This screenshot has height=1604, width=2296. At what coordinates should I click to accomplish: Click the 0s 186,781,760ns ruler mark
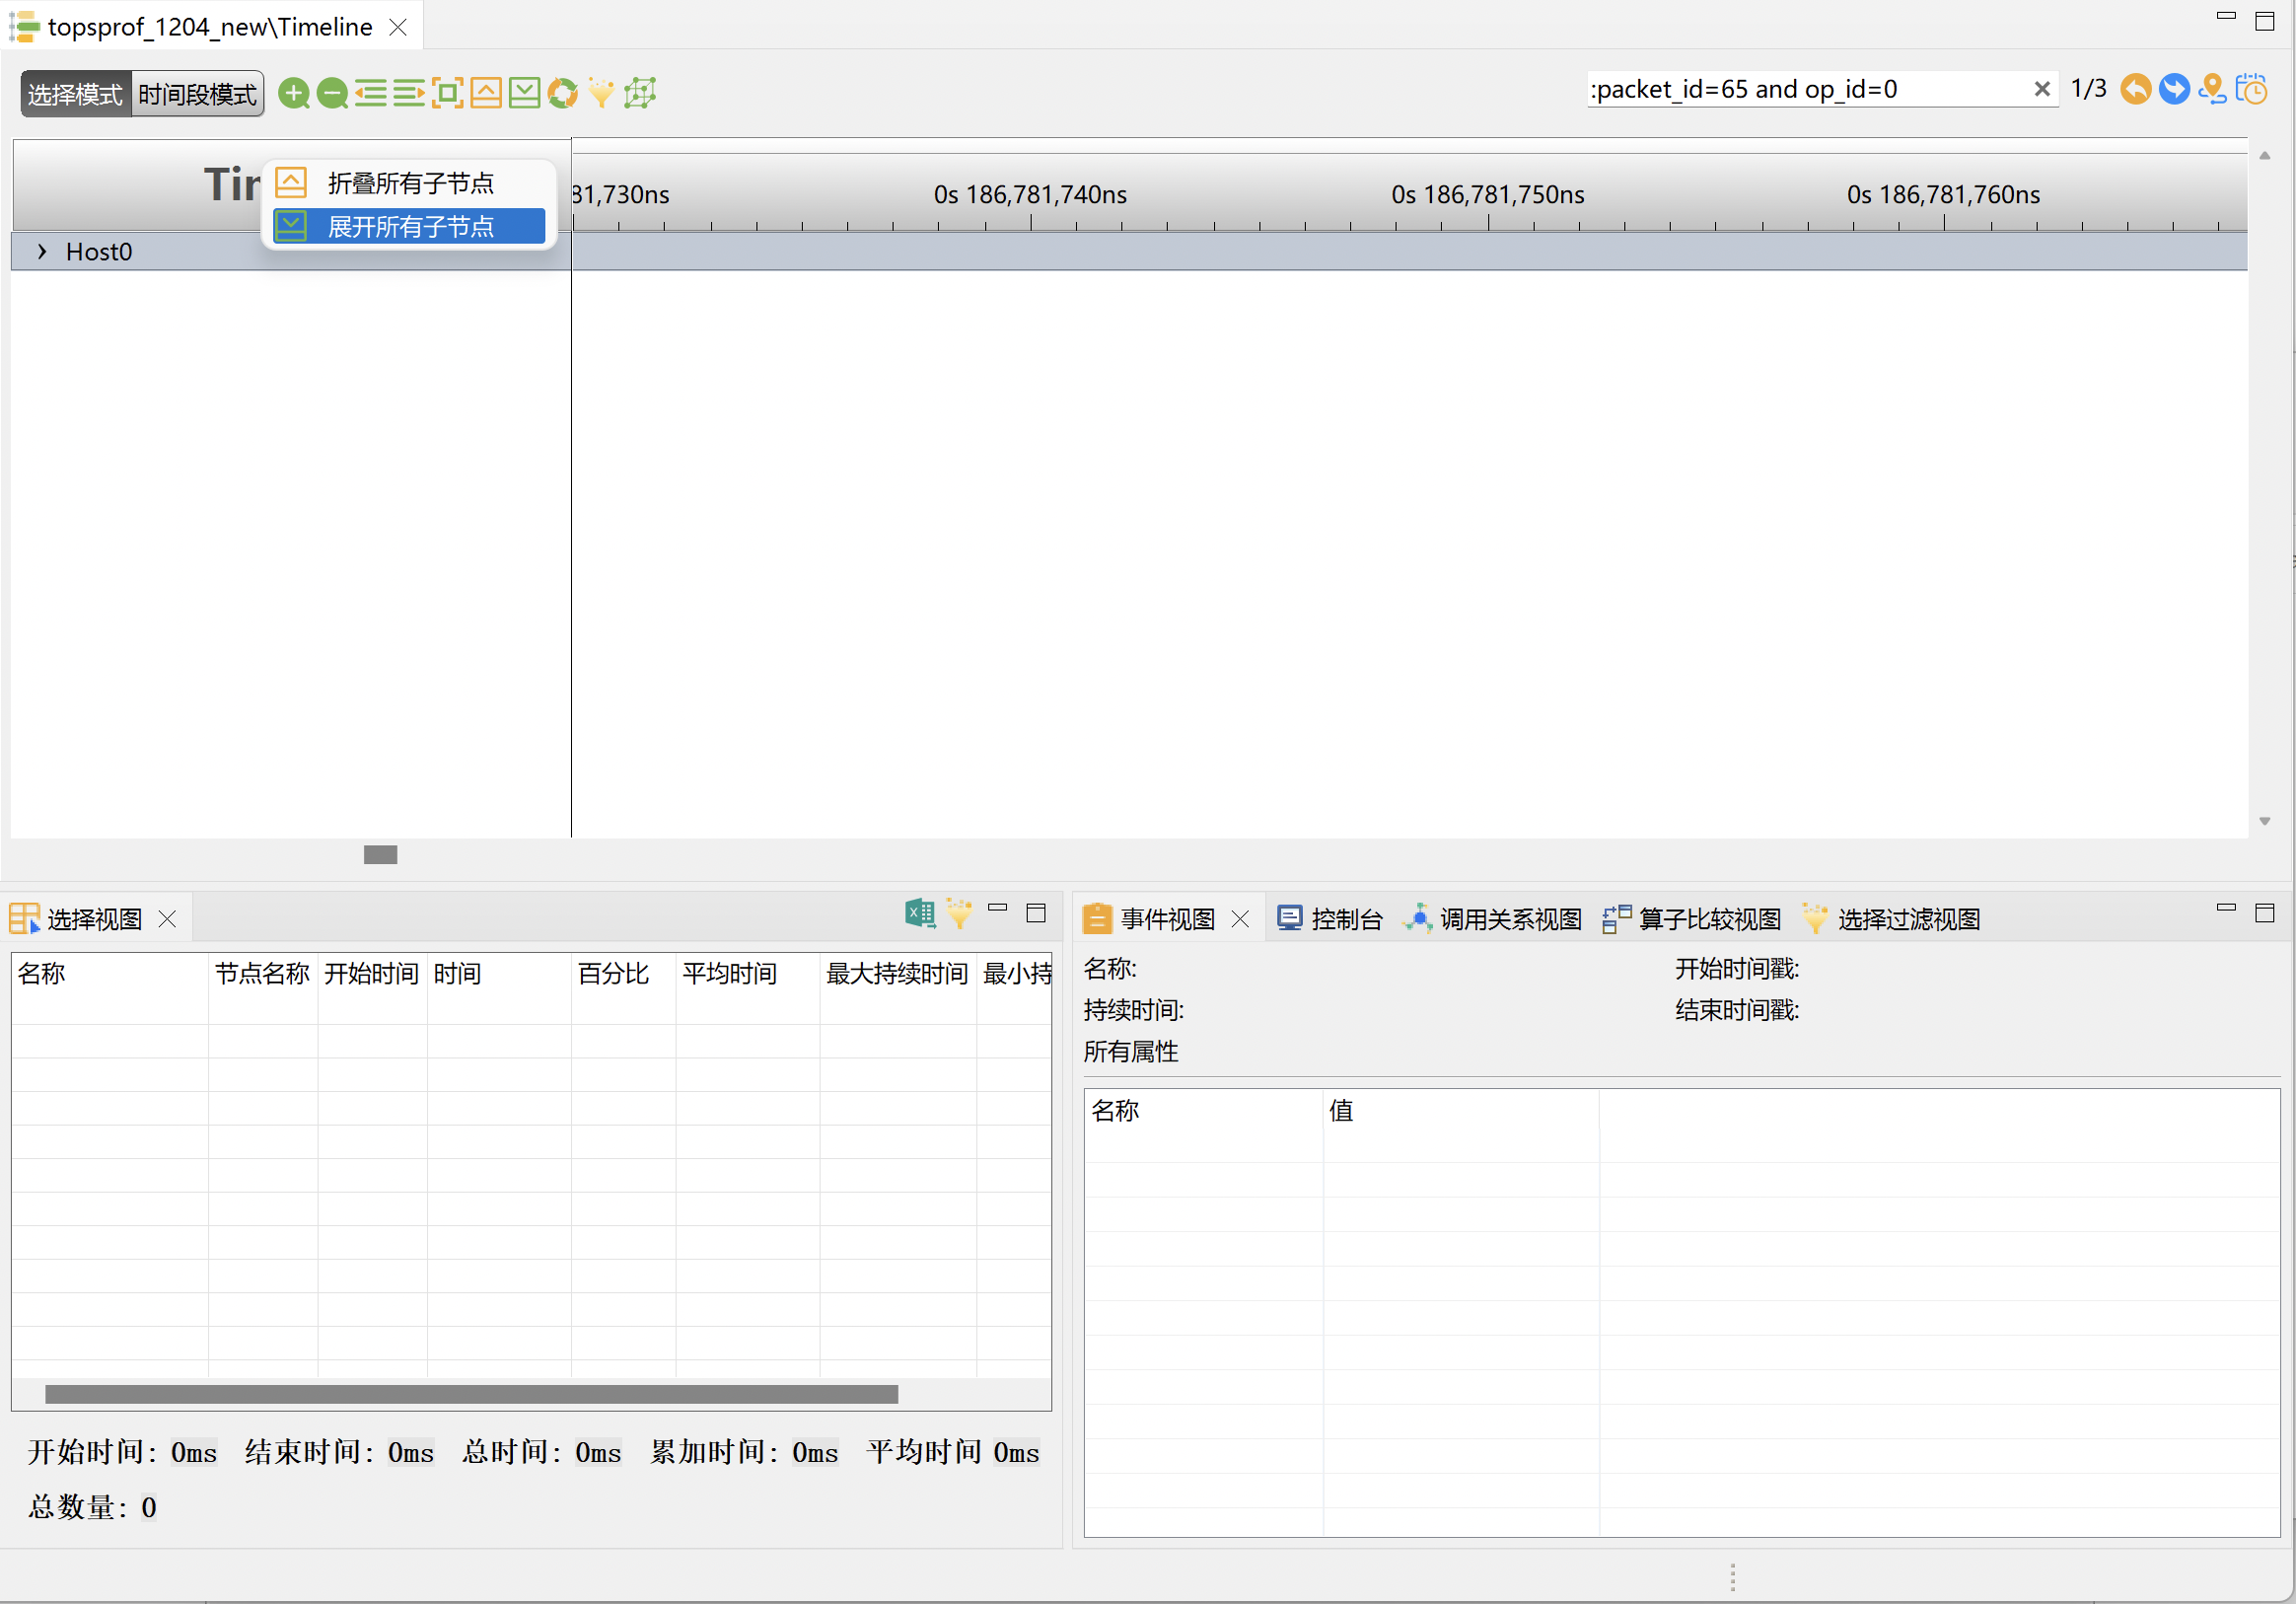1943,194
